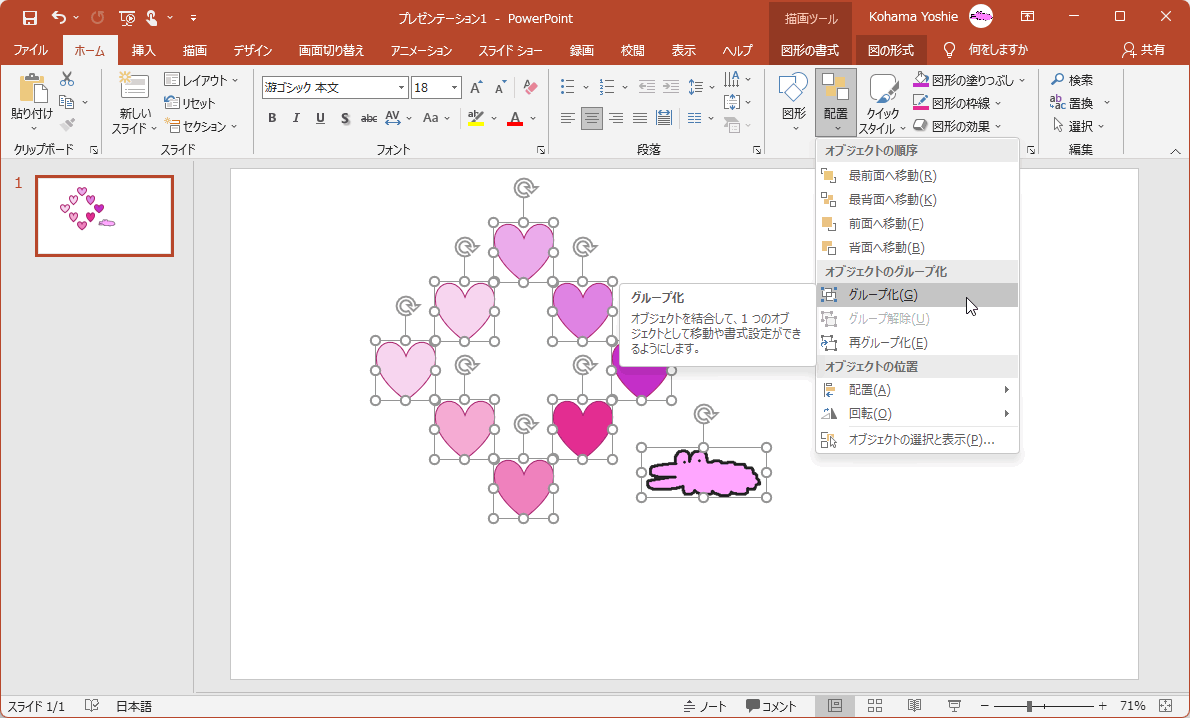Toggle bold formatting

click(271, 117)
